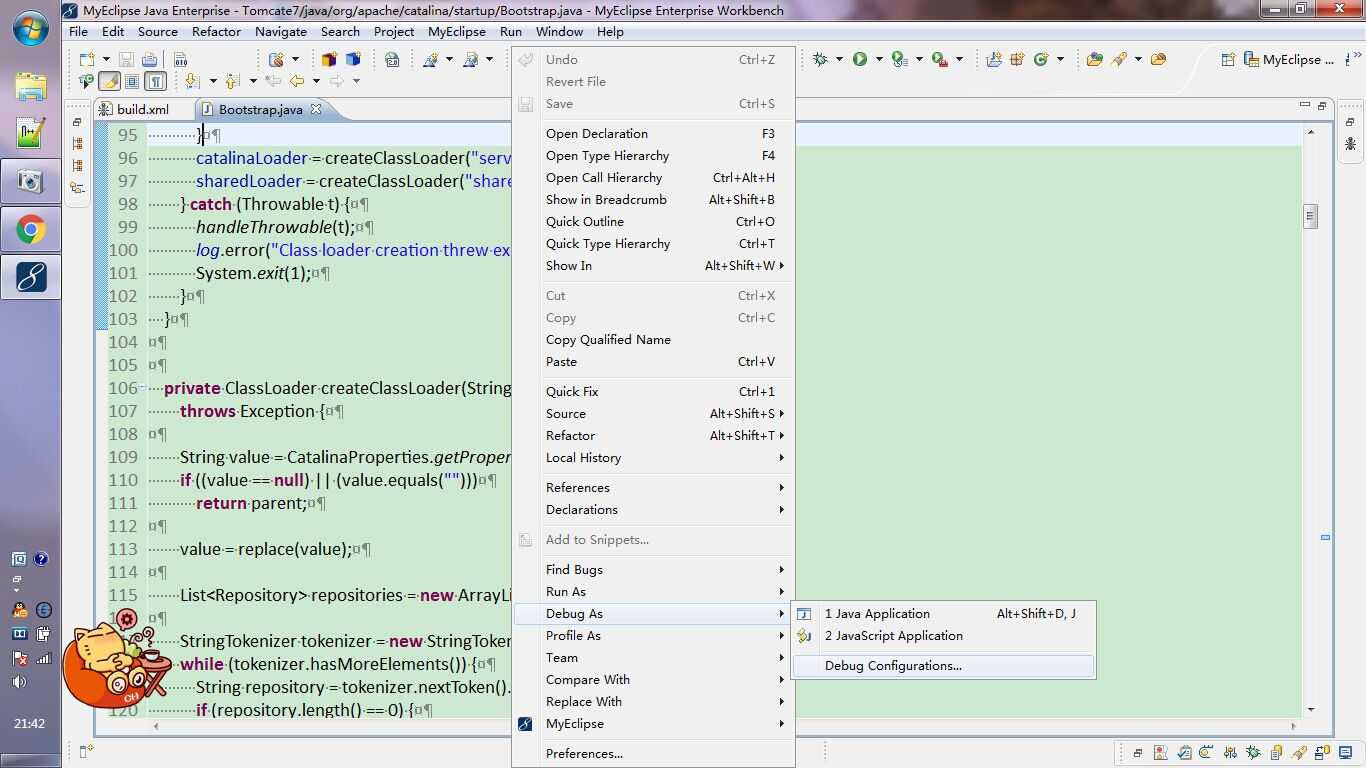Toggle Show Whitespace Characters pilcrow button
The height and width of the screenshot is (768, 1366).
(x=155, y=81)
